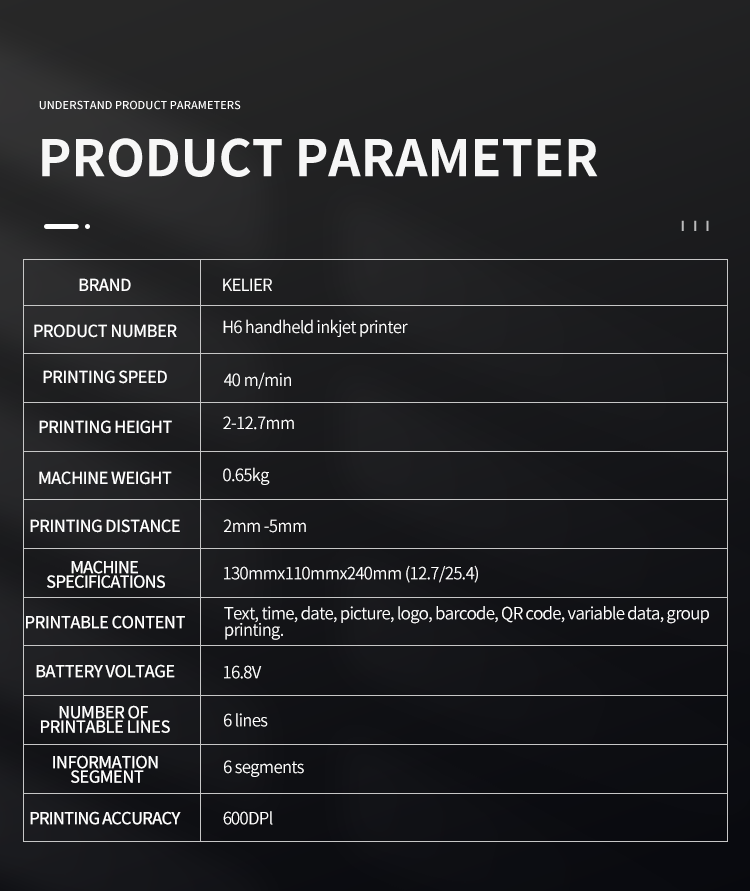Click the UNDERSTAND PRODUCT PARAMETERS subtitle
The height and width of the screenshot is (891, 750).
[140, 105]
